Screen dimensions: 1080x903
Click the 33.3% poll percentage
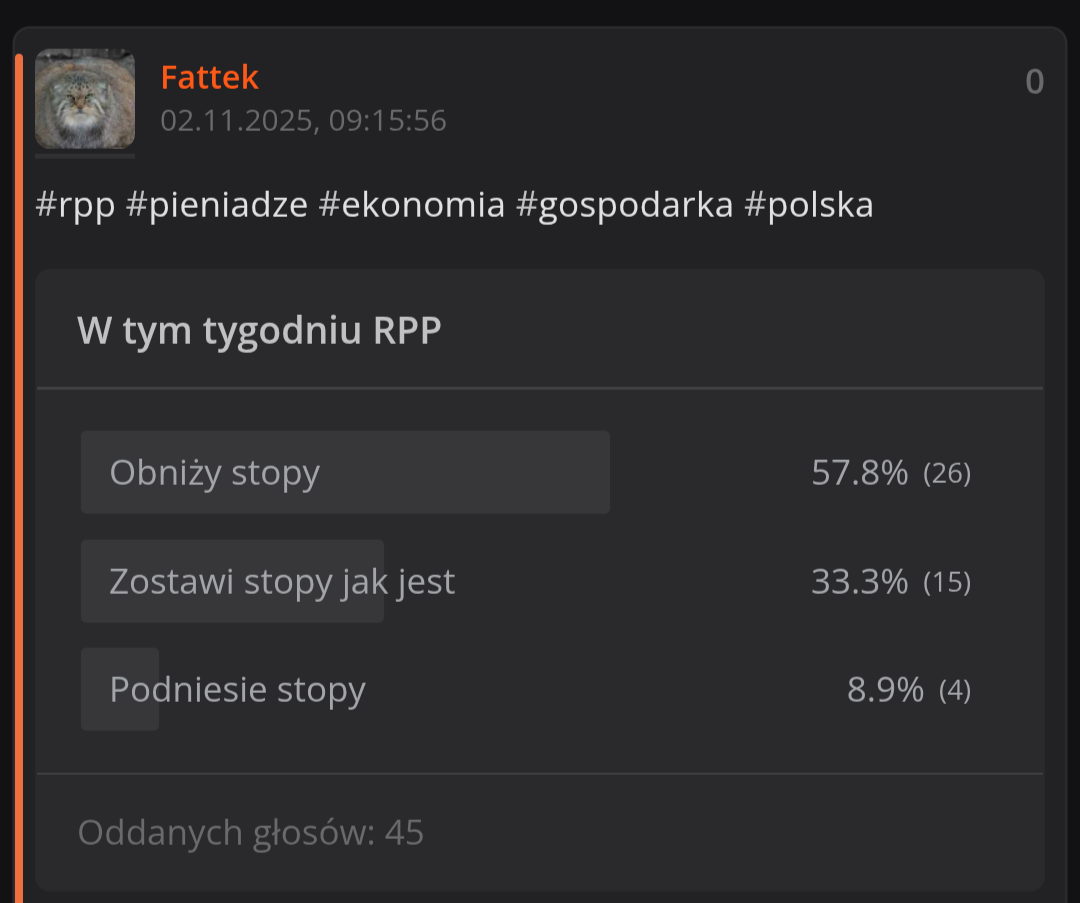tap(859, 581)
